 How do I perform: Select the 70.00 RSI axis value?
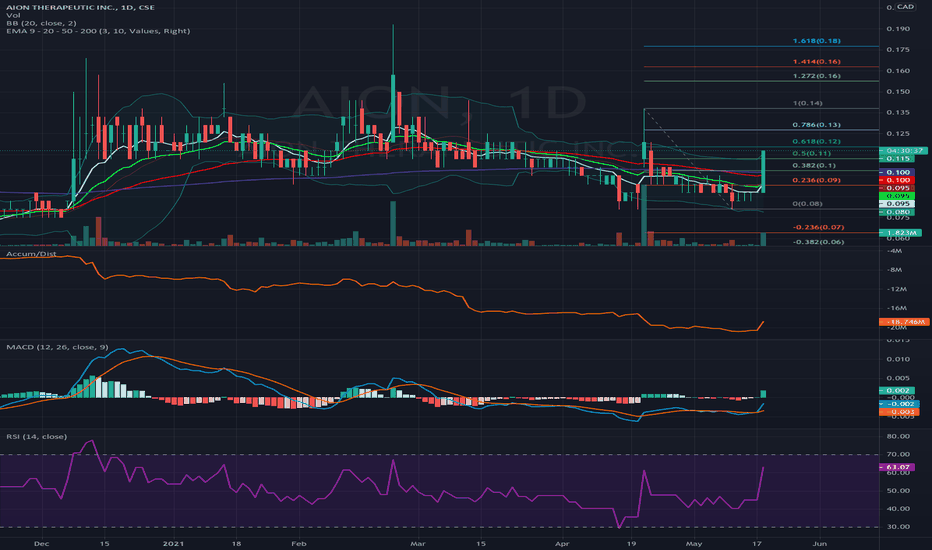898,454
